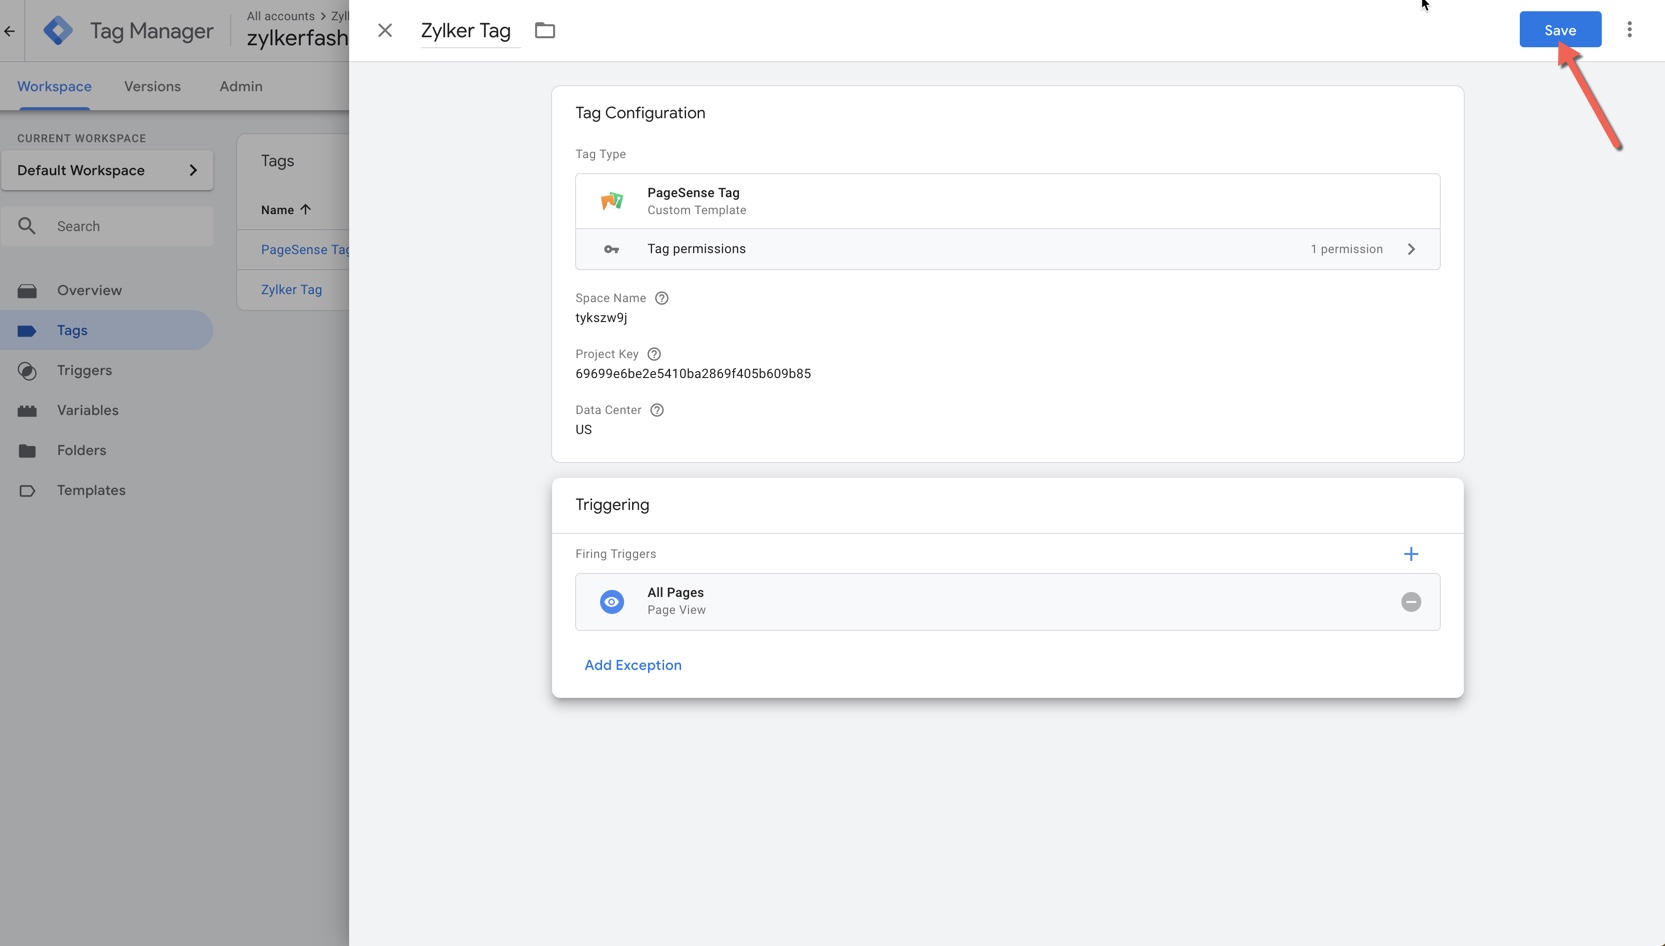1665x946 pixels.
Task: Click the Add Exception link
Action: tap(633, 665)
